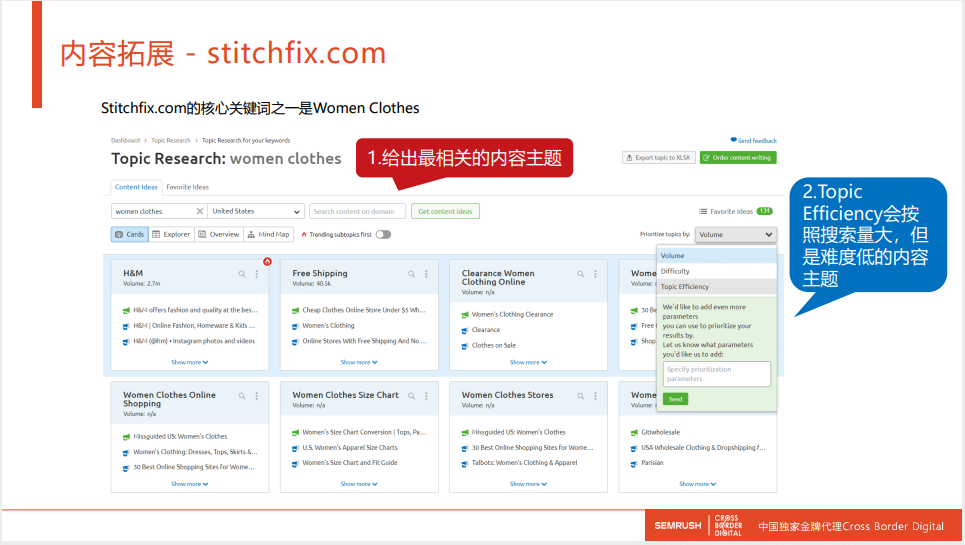Click the Export topic to XLSX button
The height and width of the screenshot is (545, 965).
tap(657, 158)
